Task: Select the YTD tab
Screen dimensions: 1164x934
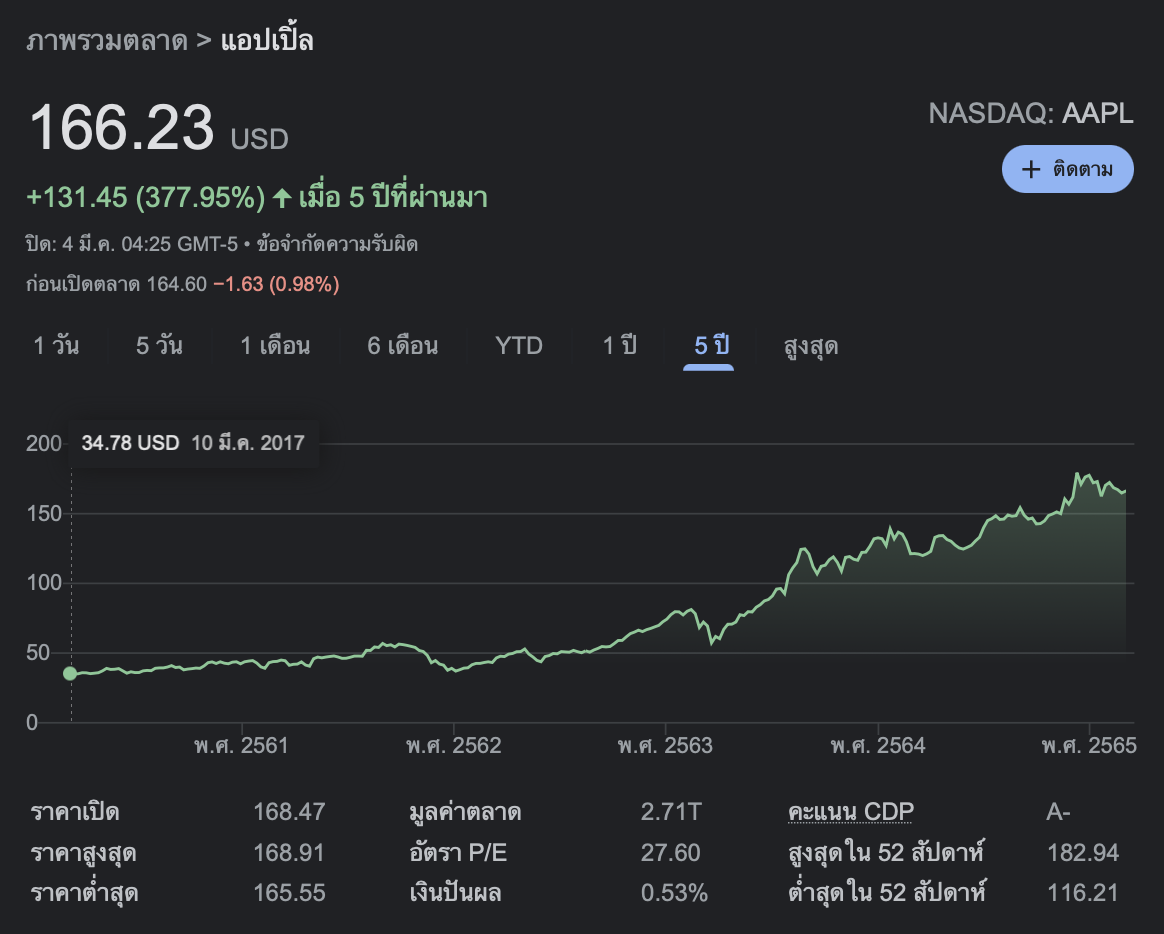Action: [x=519, y=346]
